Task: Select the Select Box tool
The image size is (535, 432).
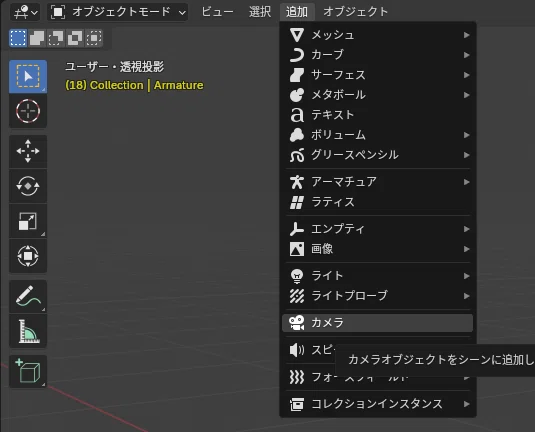Action: [28, 76]
